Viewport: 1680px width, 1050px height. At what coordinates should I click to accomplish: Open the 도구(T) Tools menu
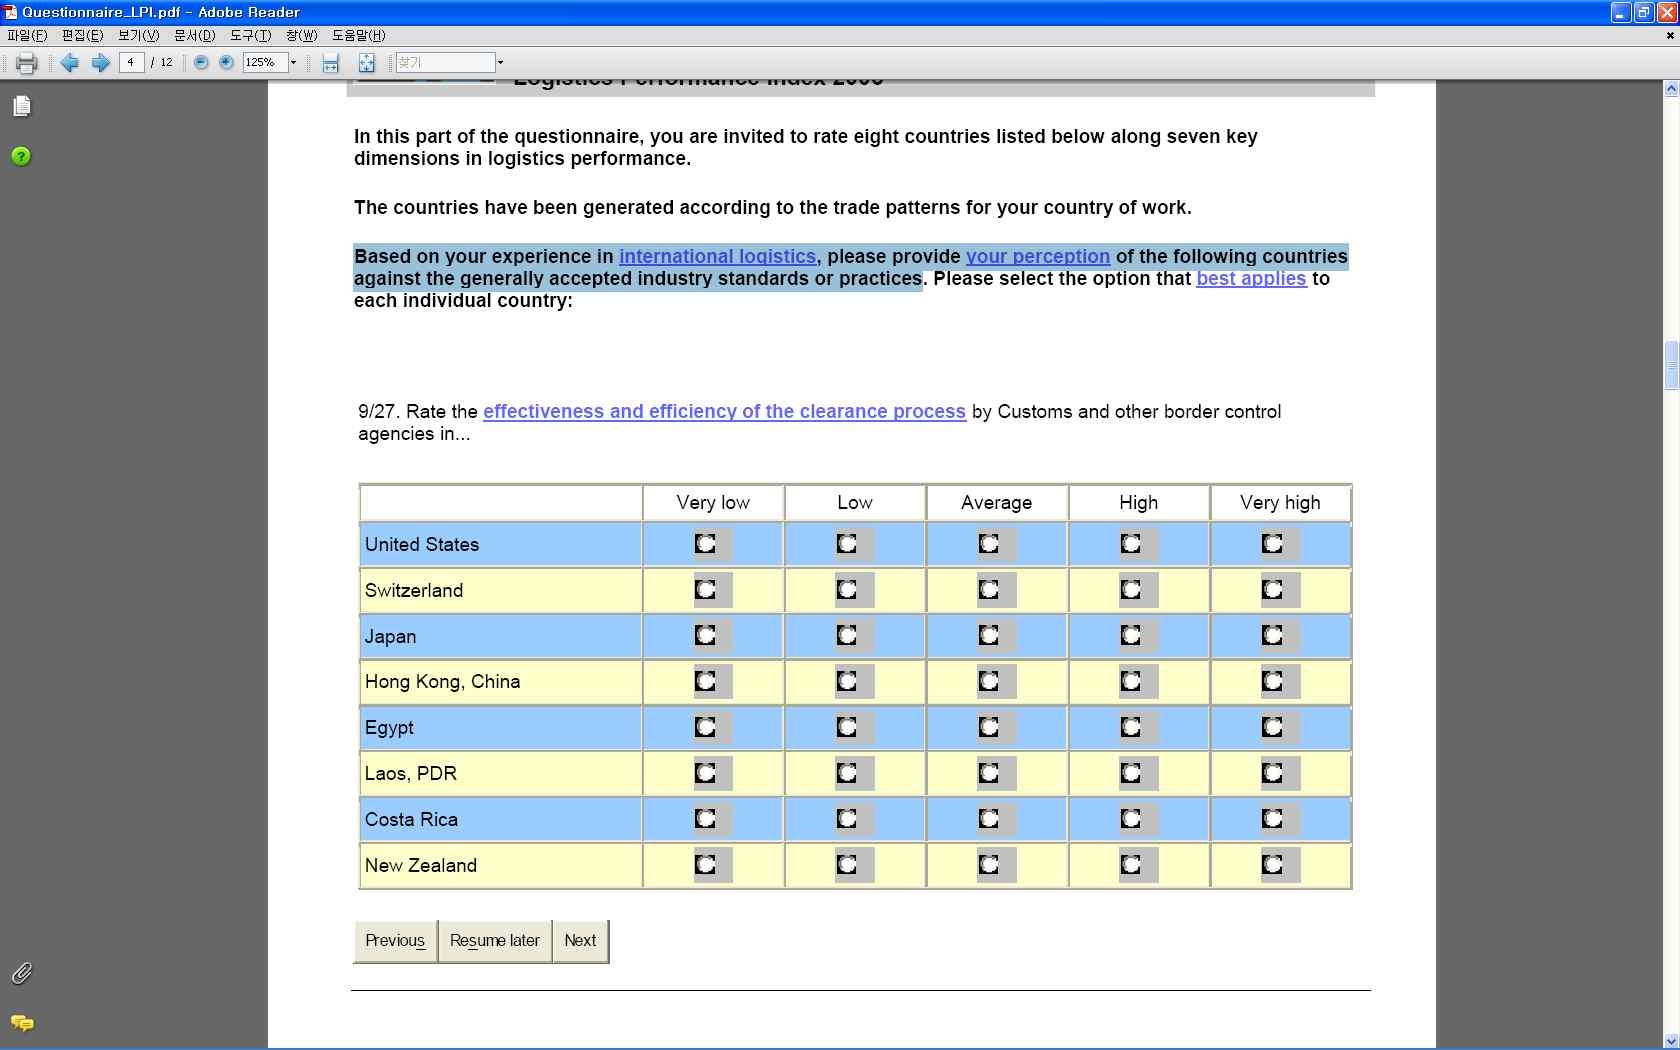[250, 35]
